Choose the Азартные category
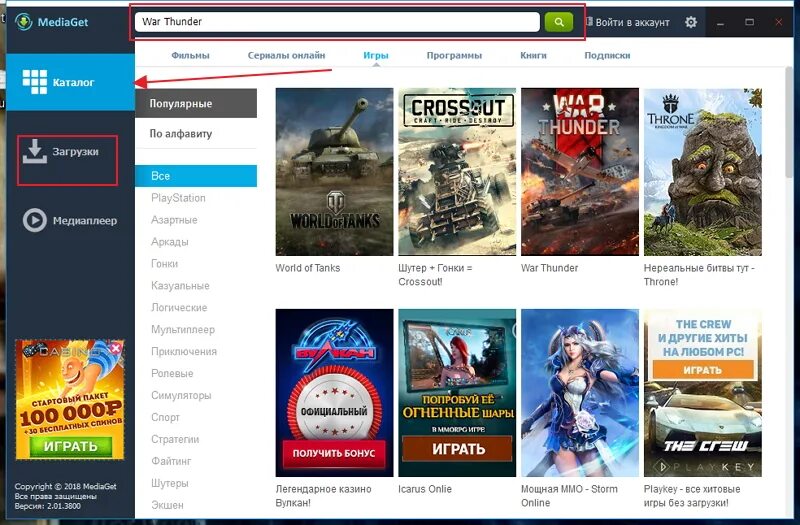 coord(174,220)
